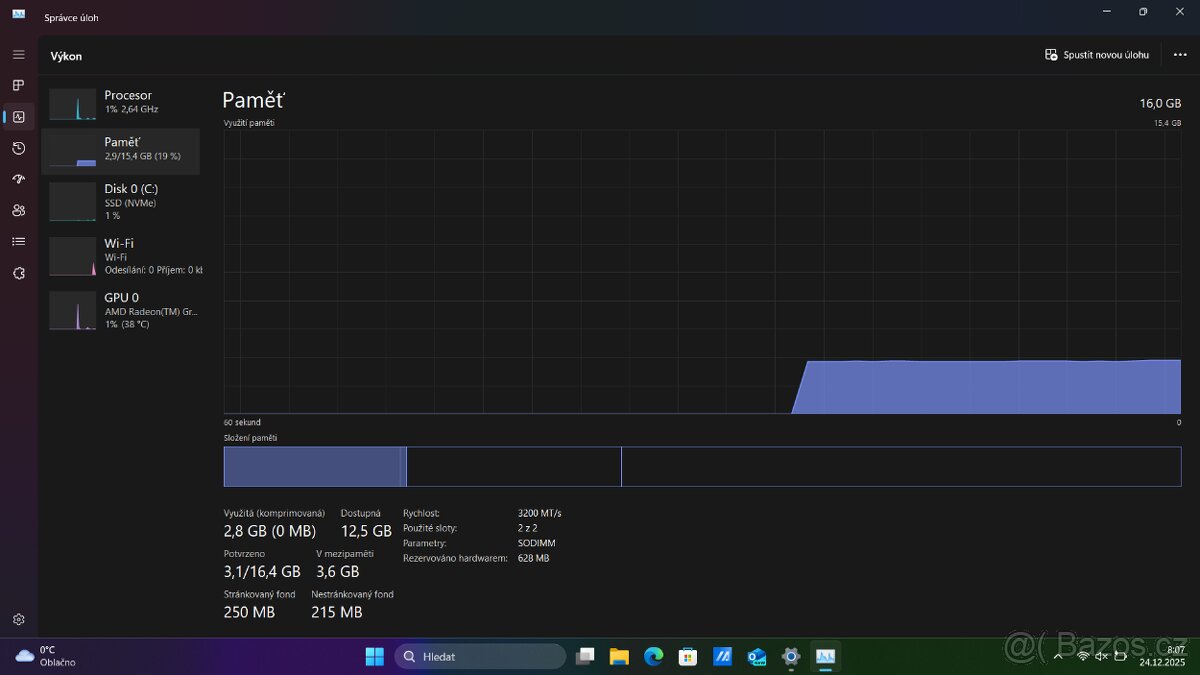Open the three-dot more options menu
This screenshot has width=1200, height=675.
coord(1180,55)
